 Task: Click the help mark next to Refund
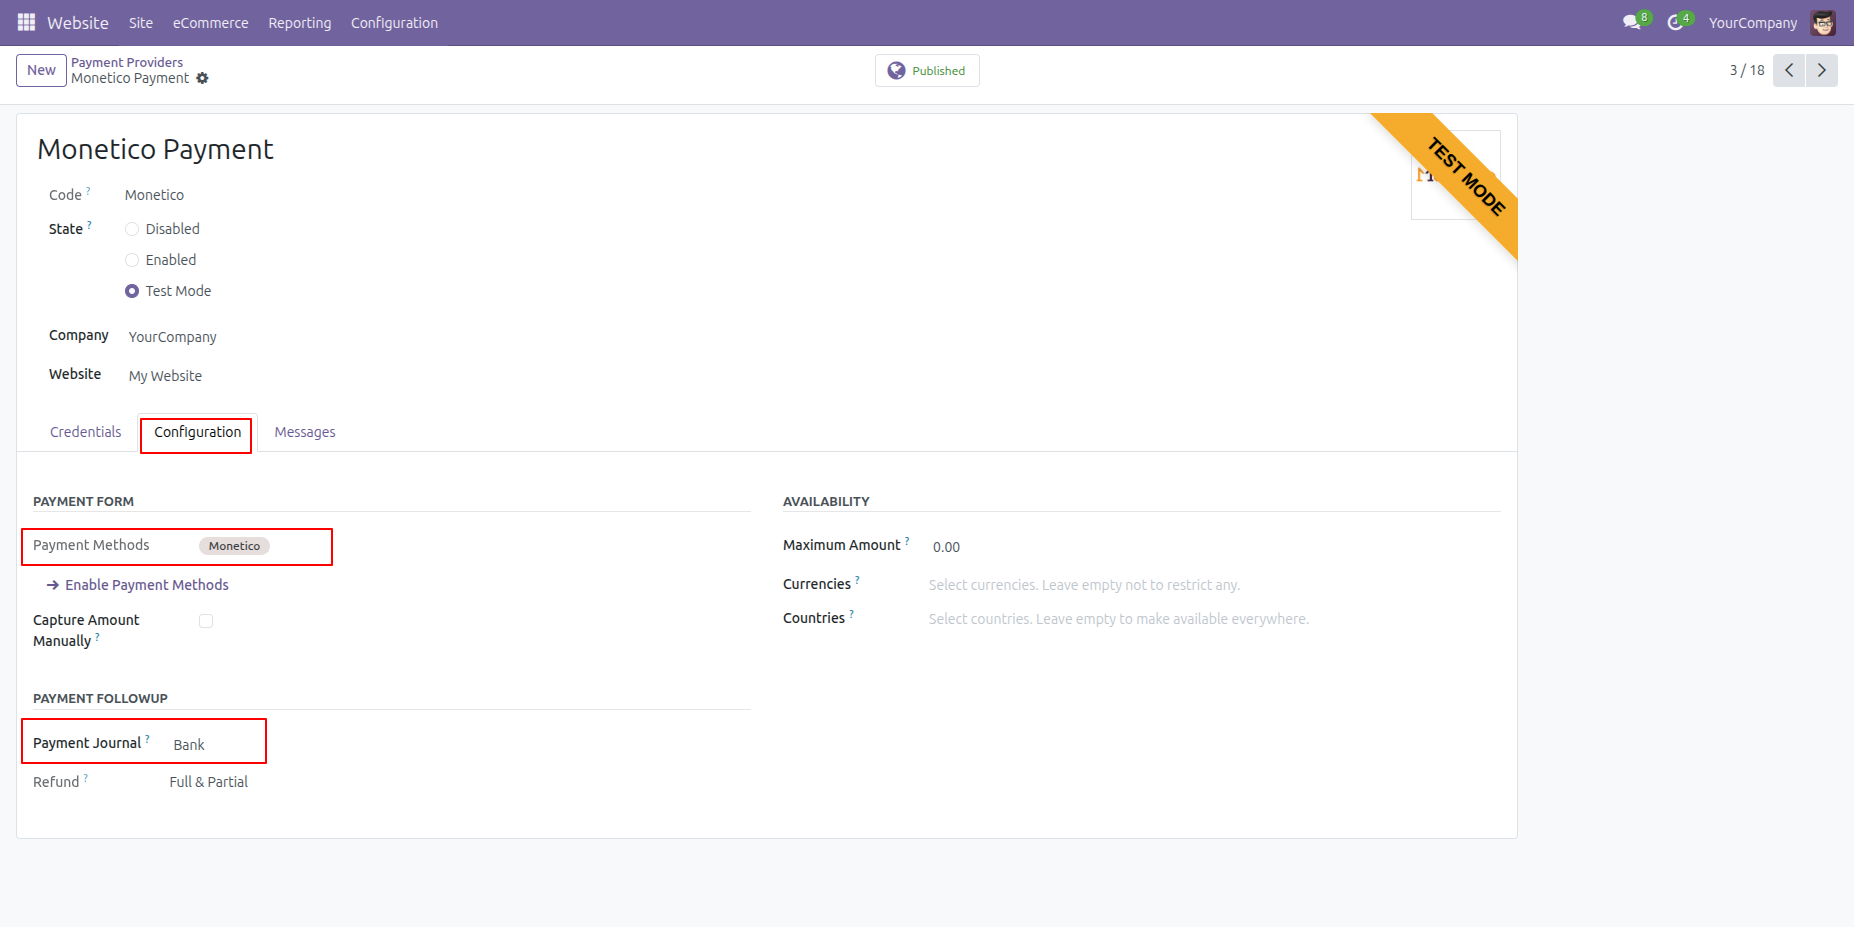85,777
